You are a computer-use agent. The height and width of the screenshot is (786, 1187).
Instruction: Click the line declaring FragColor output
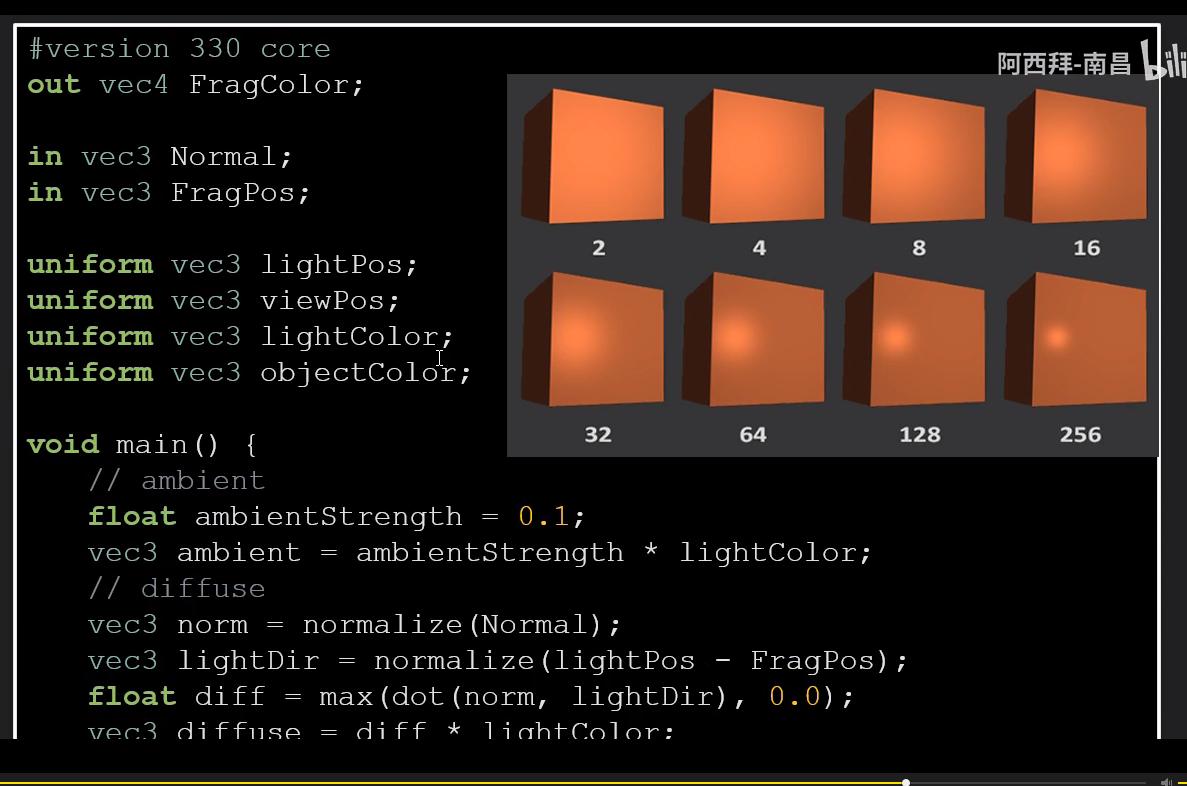coord(197,84)
